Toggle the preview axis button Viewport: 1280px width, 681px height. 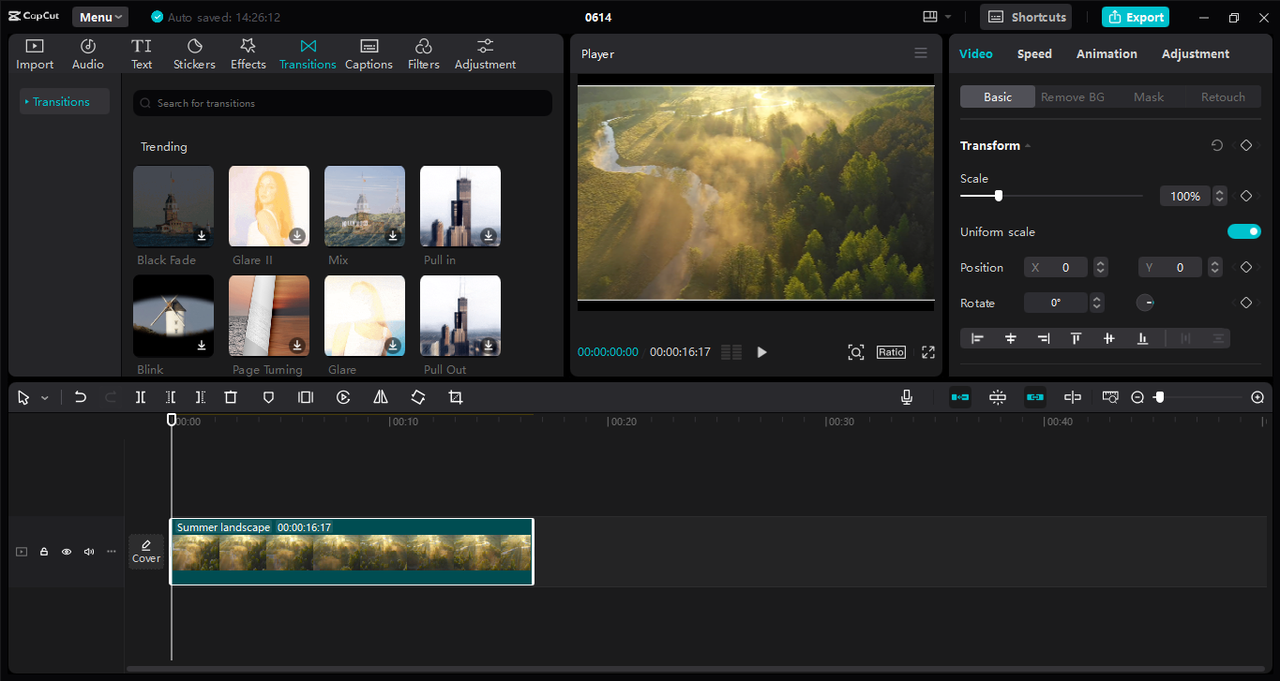[1072, 397]
